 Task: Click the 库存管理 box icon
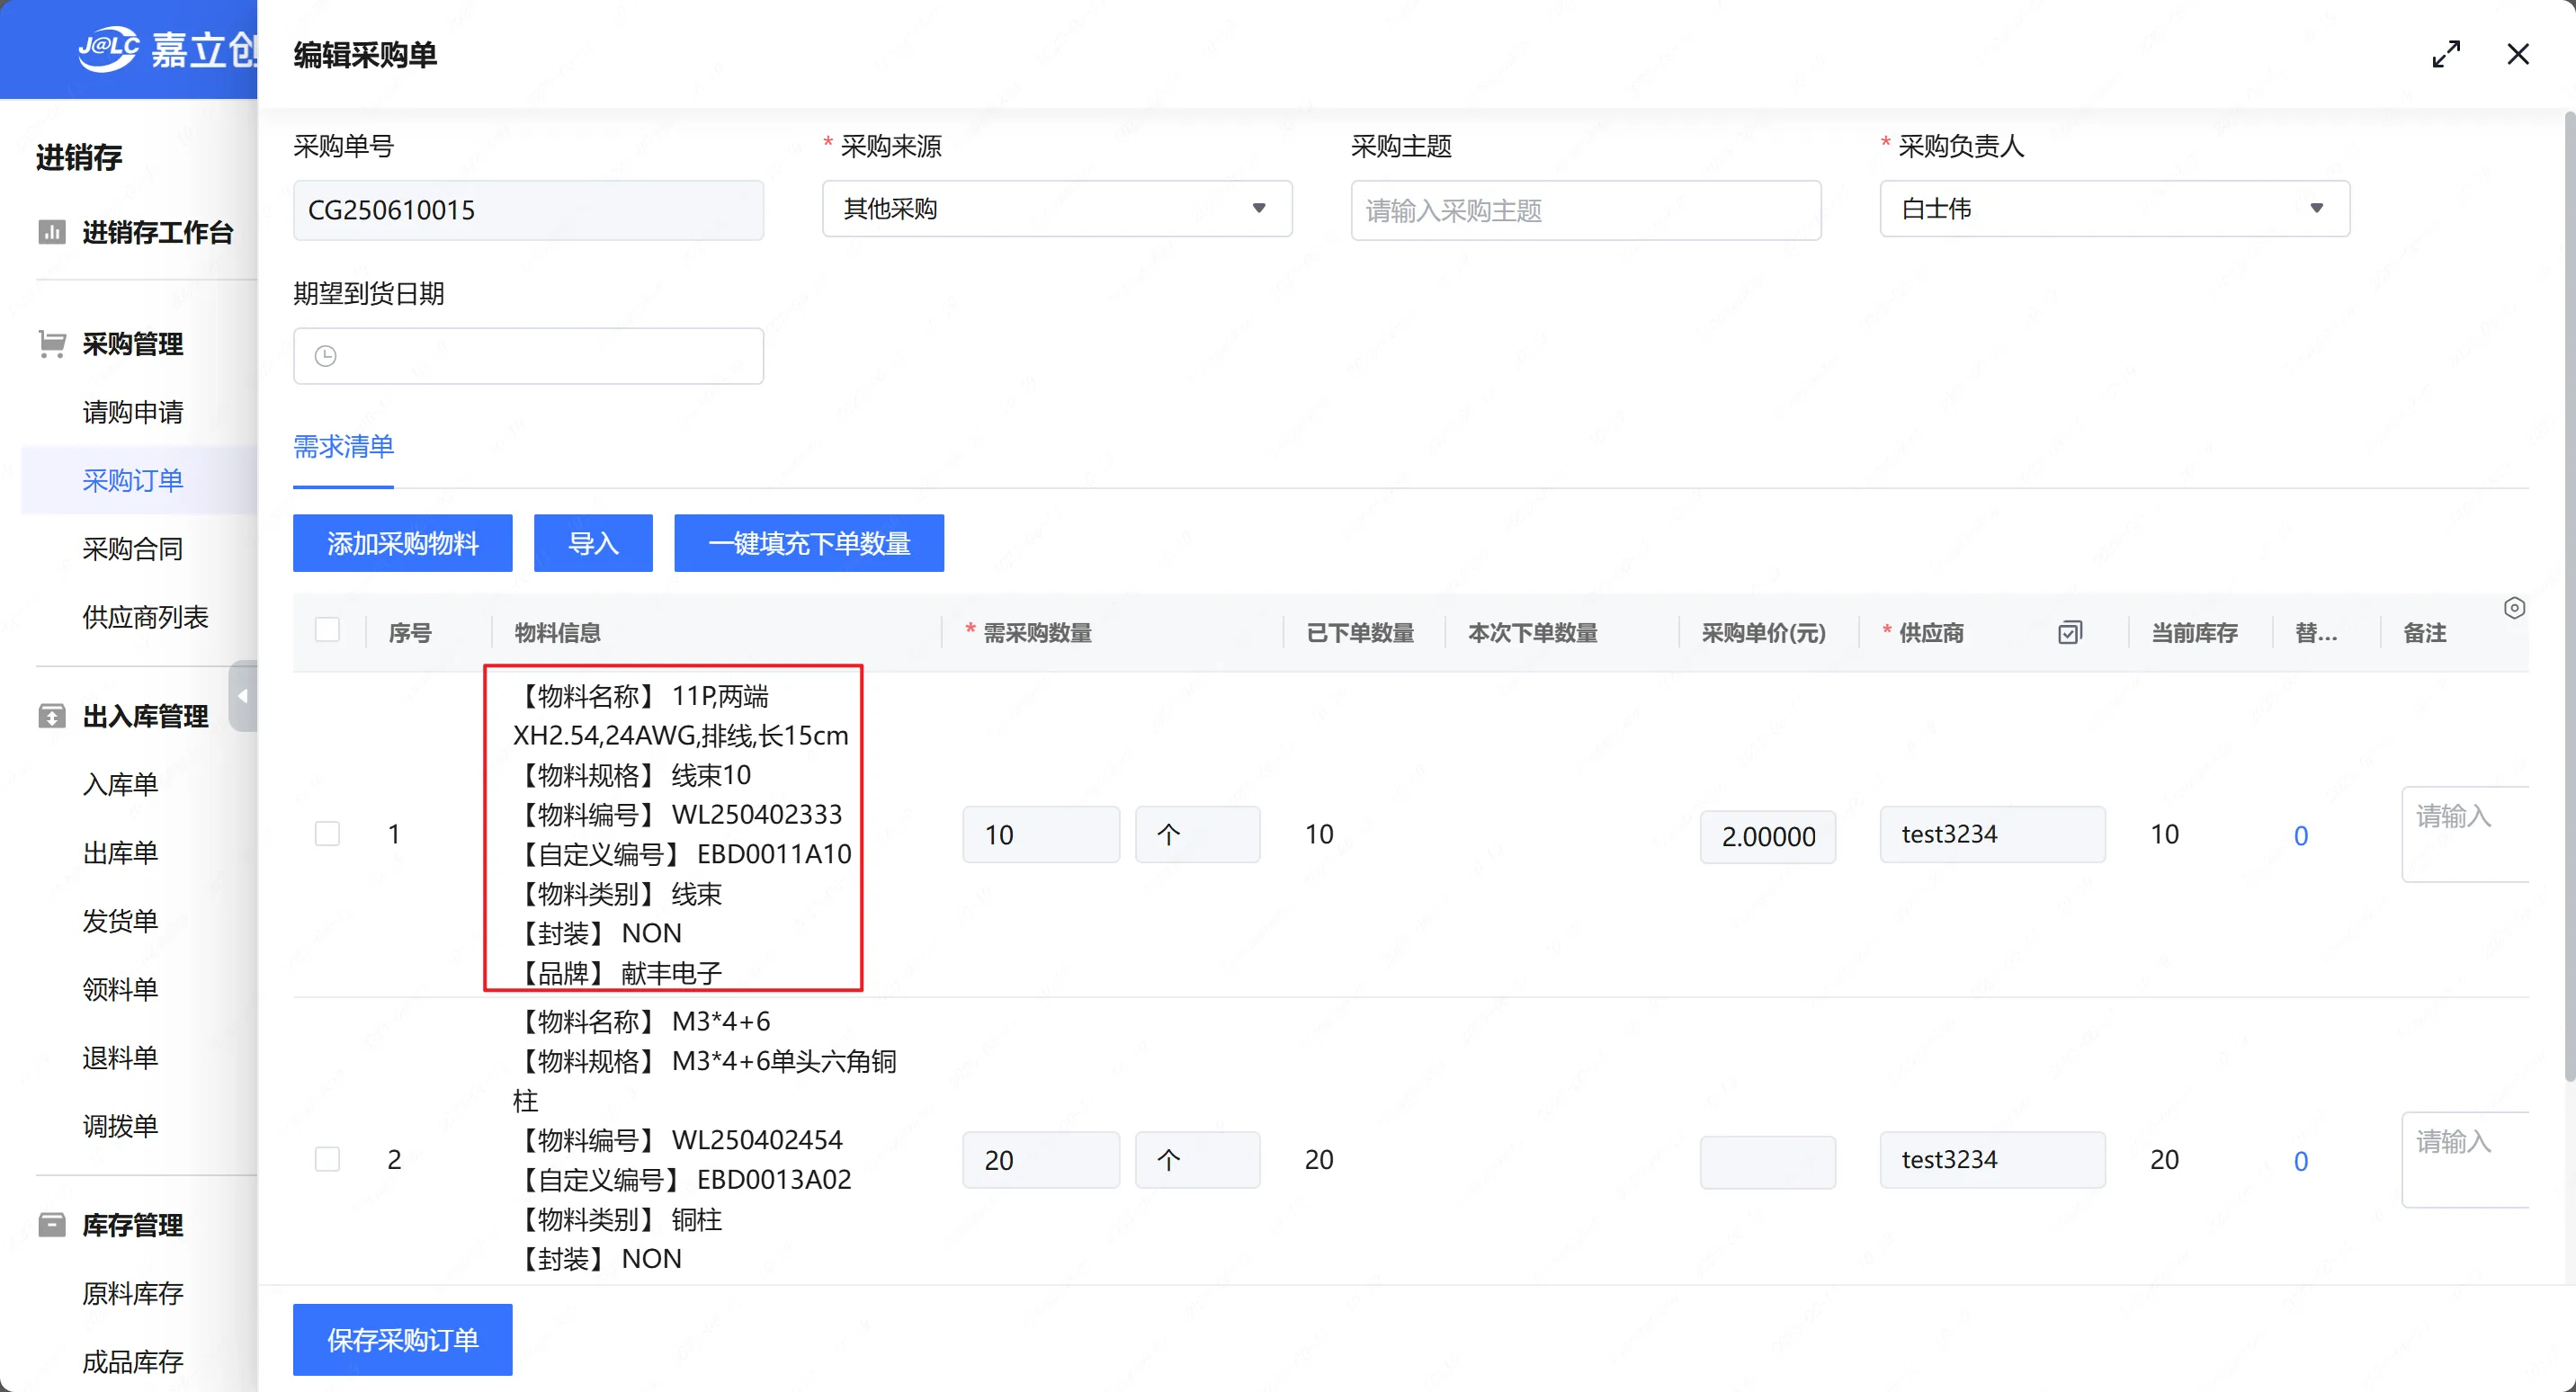tap(52, 1225)
